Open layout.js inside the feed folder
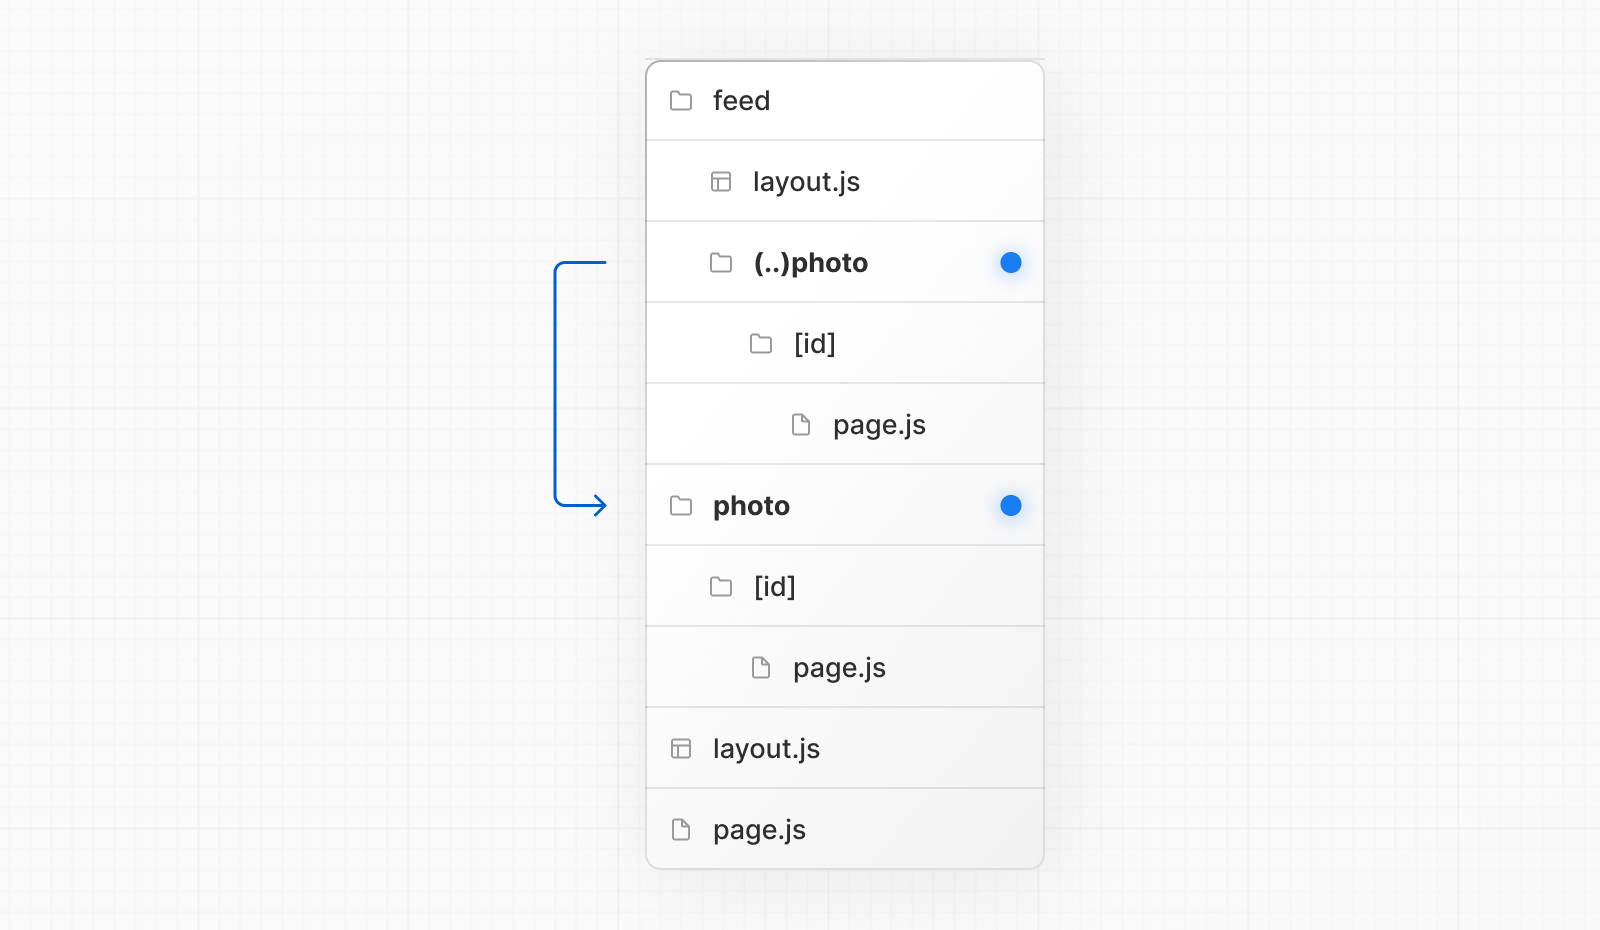Screen dimensions: 1600x930 [806, 182]
